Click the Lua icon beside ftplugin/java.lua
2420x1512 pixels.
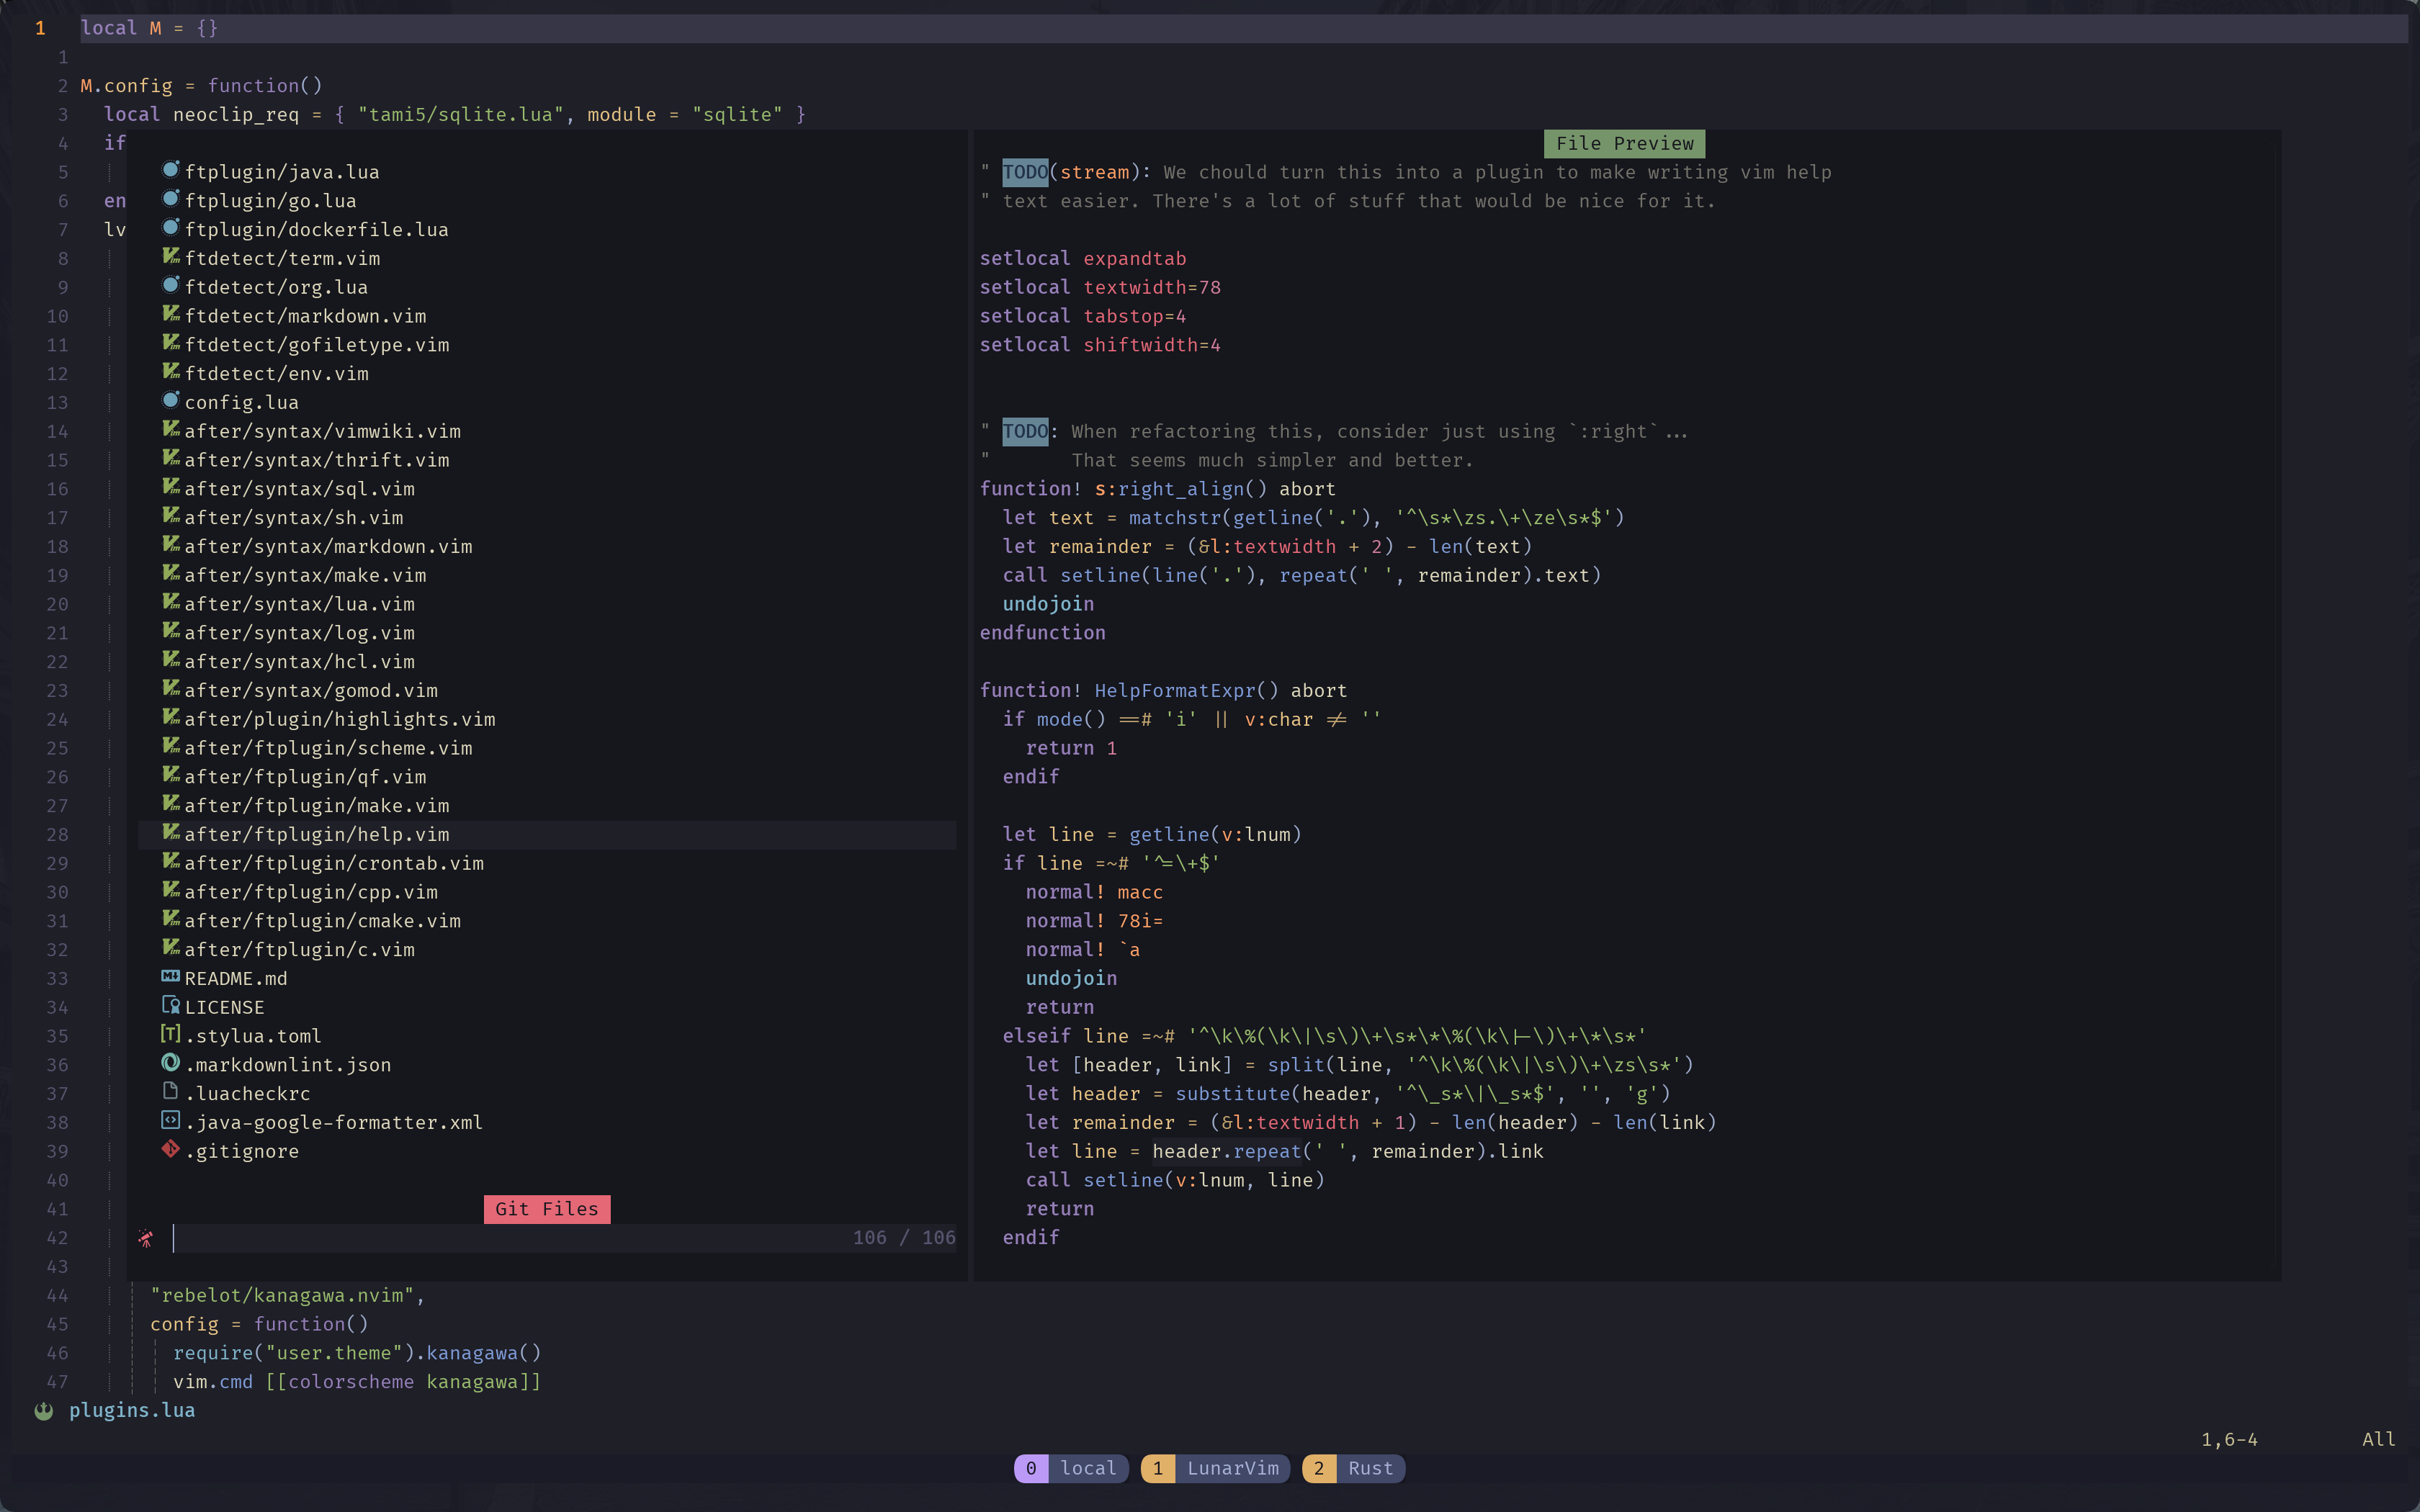coord(171,171)
